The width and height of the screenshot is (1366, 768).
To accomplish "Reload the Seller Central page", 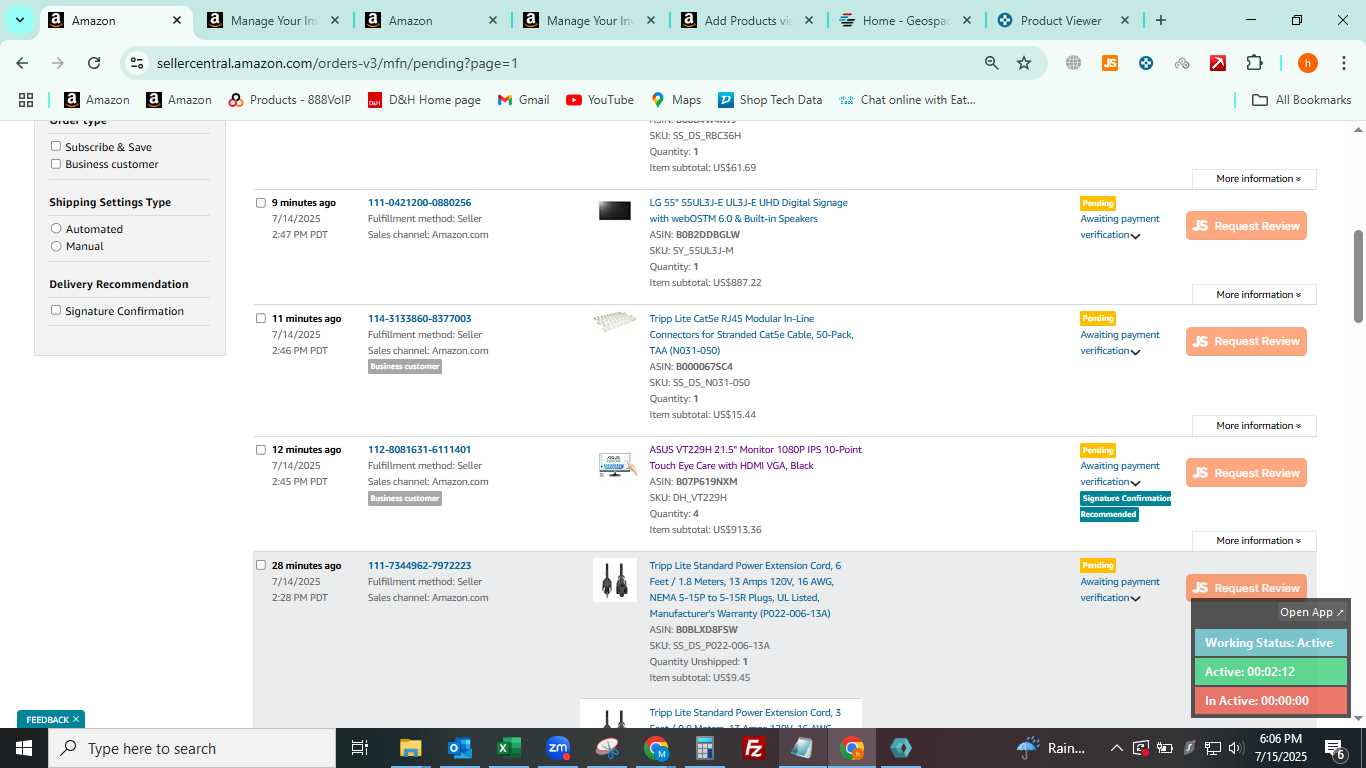I will click(94, 63).
